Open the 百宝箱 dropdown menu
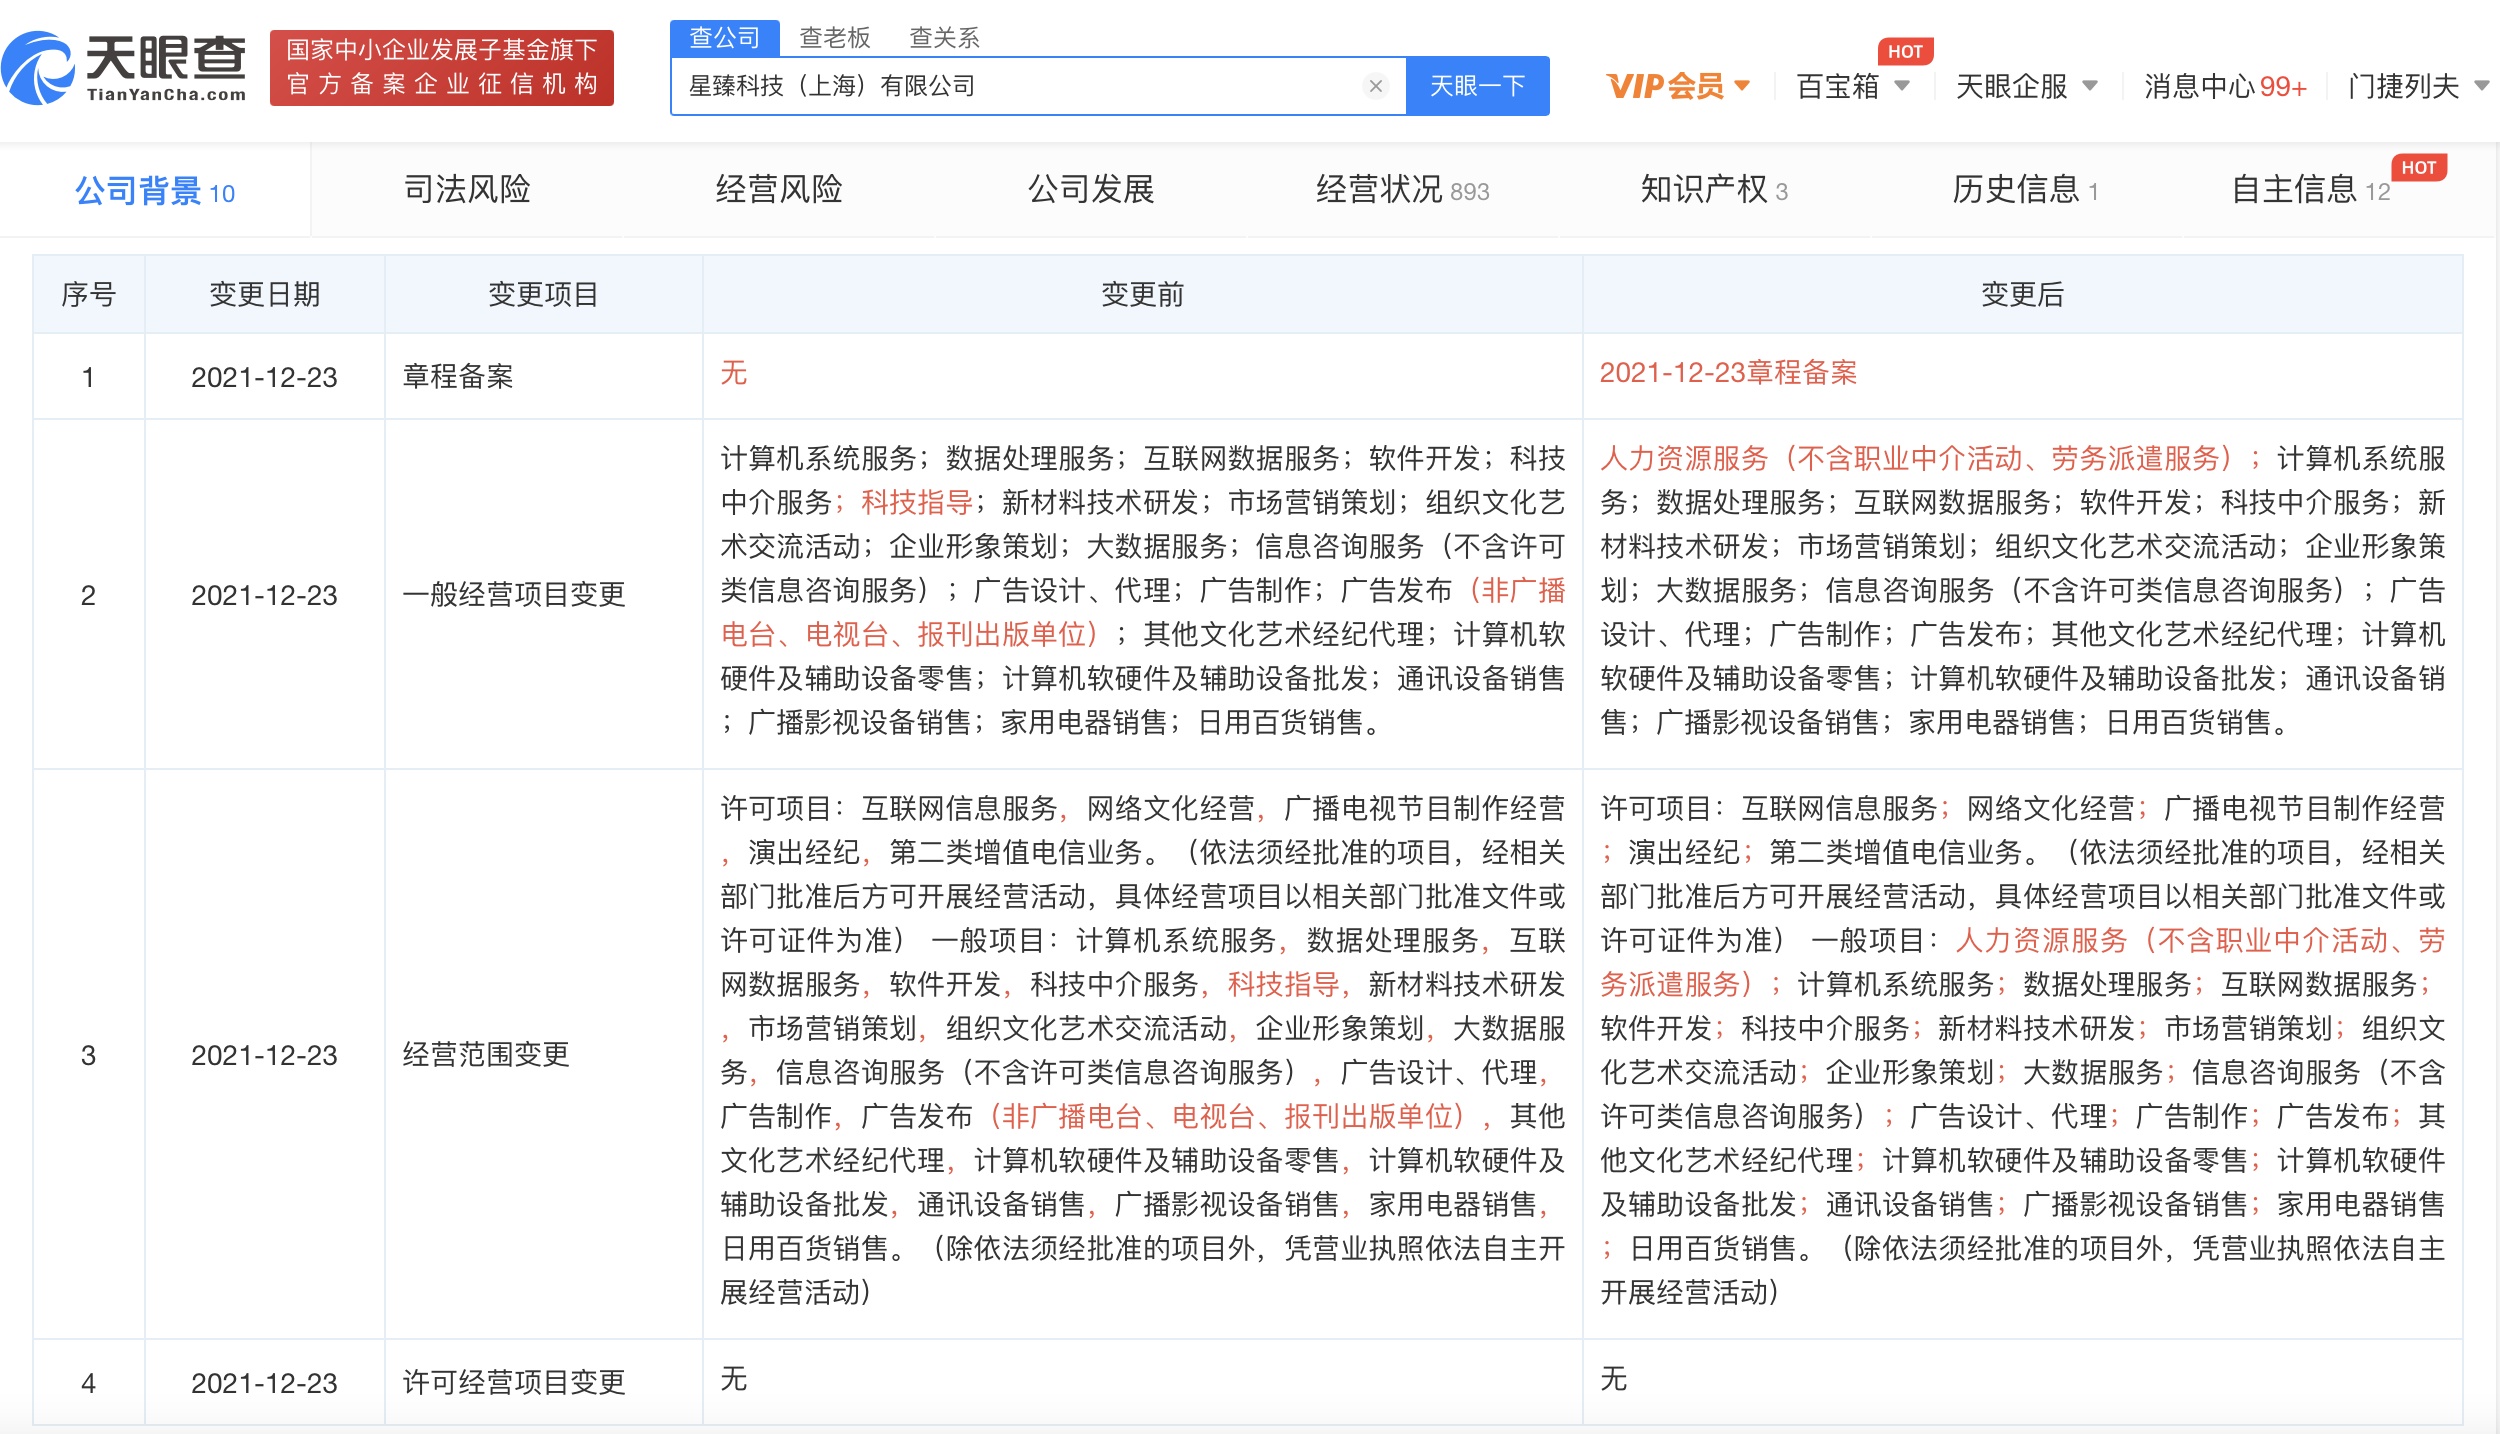The height and width of the screenshot is (1434, 2500). pos(1852,86)
